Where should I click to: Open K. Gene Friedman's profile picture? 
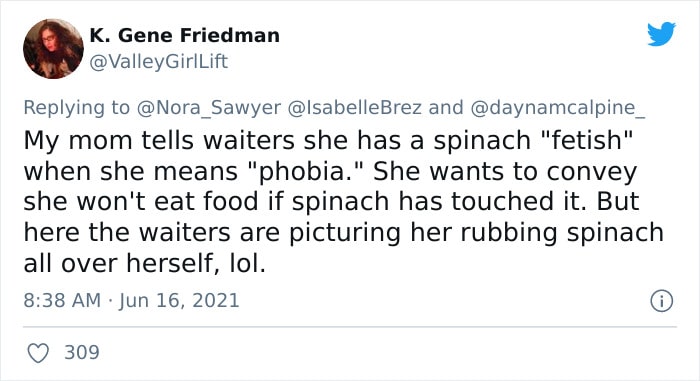coord(53,49)
